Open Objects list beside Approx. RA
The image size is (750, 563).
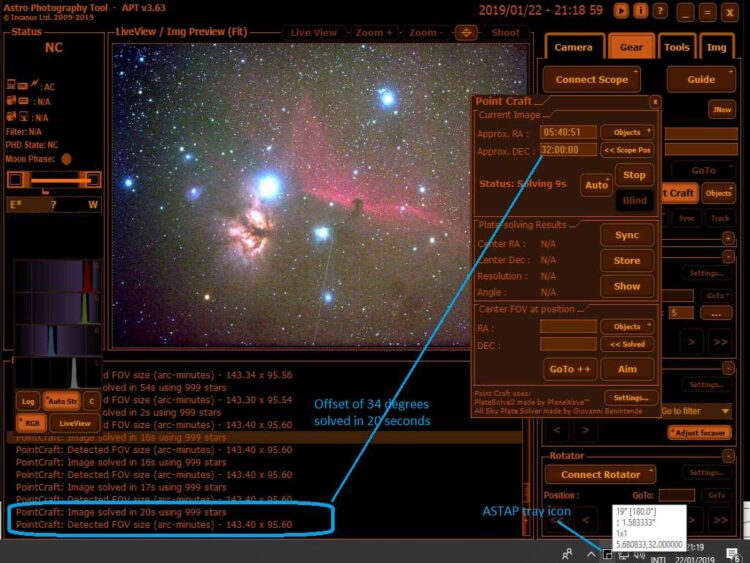(x=627, y=132)
